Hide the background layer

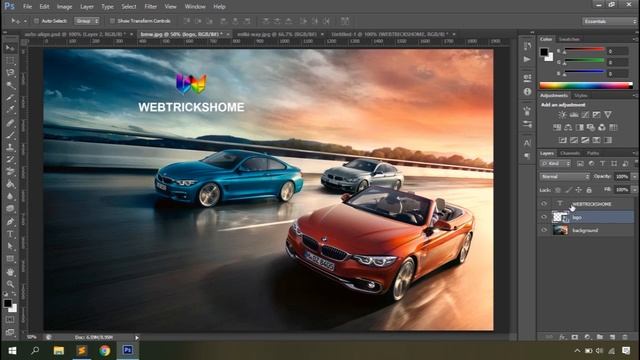544,230
